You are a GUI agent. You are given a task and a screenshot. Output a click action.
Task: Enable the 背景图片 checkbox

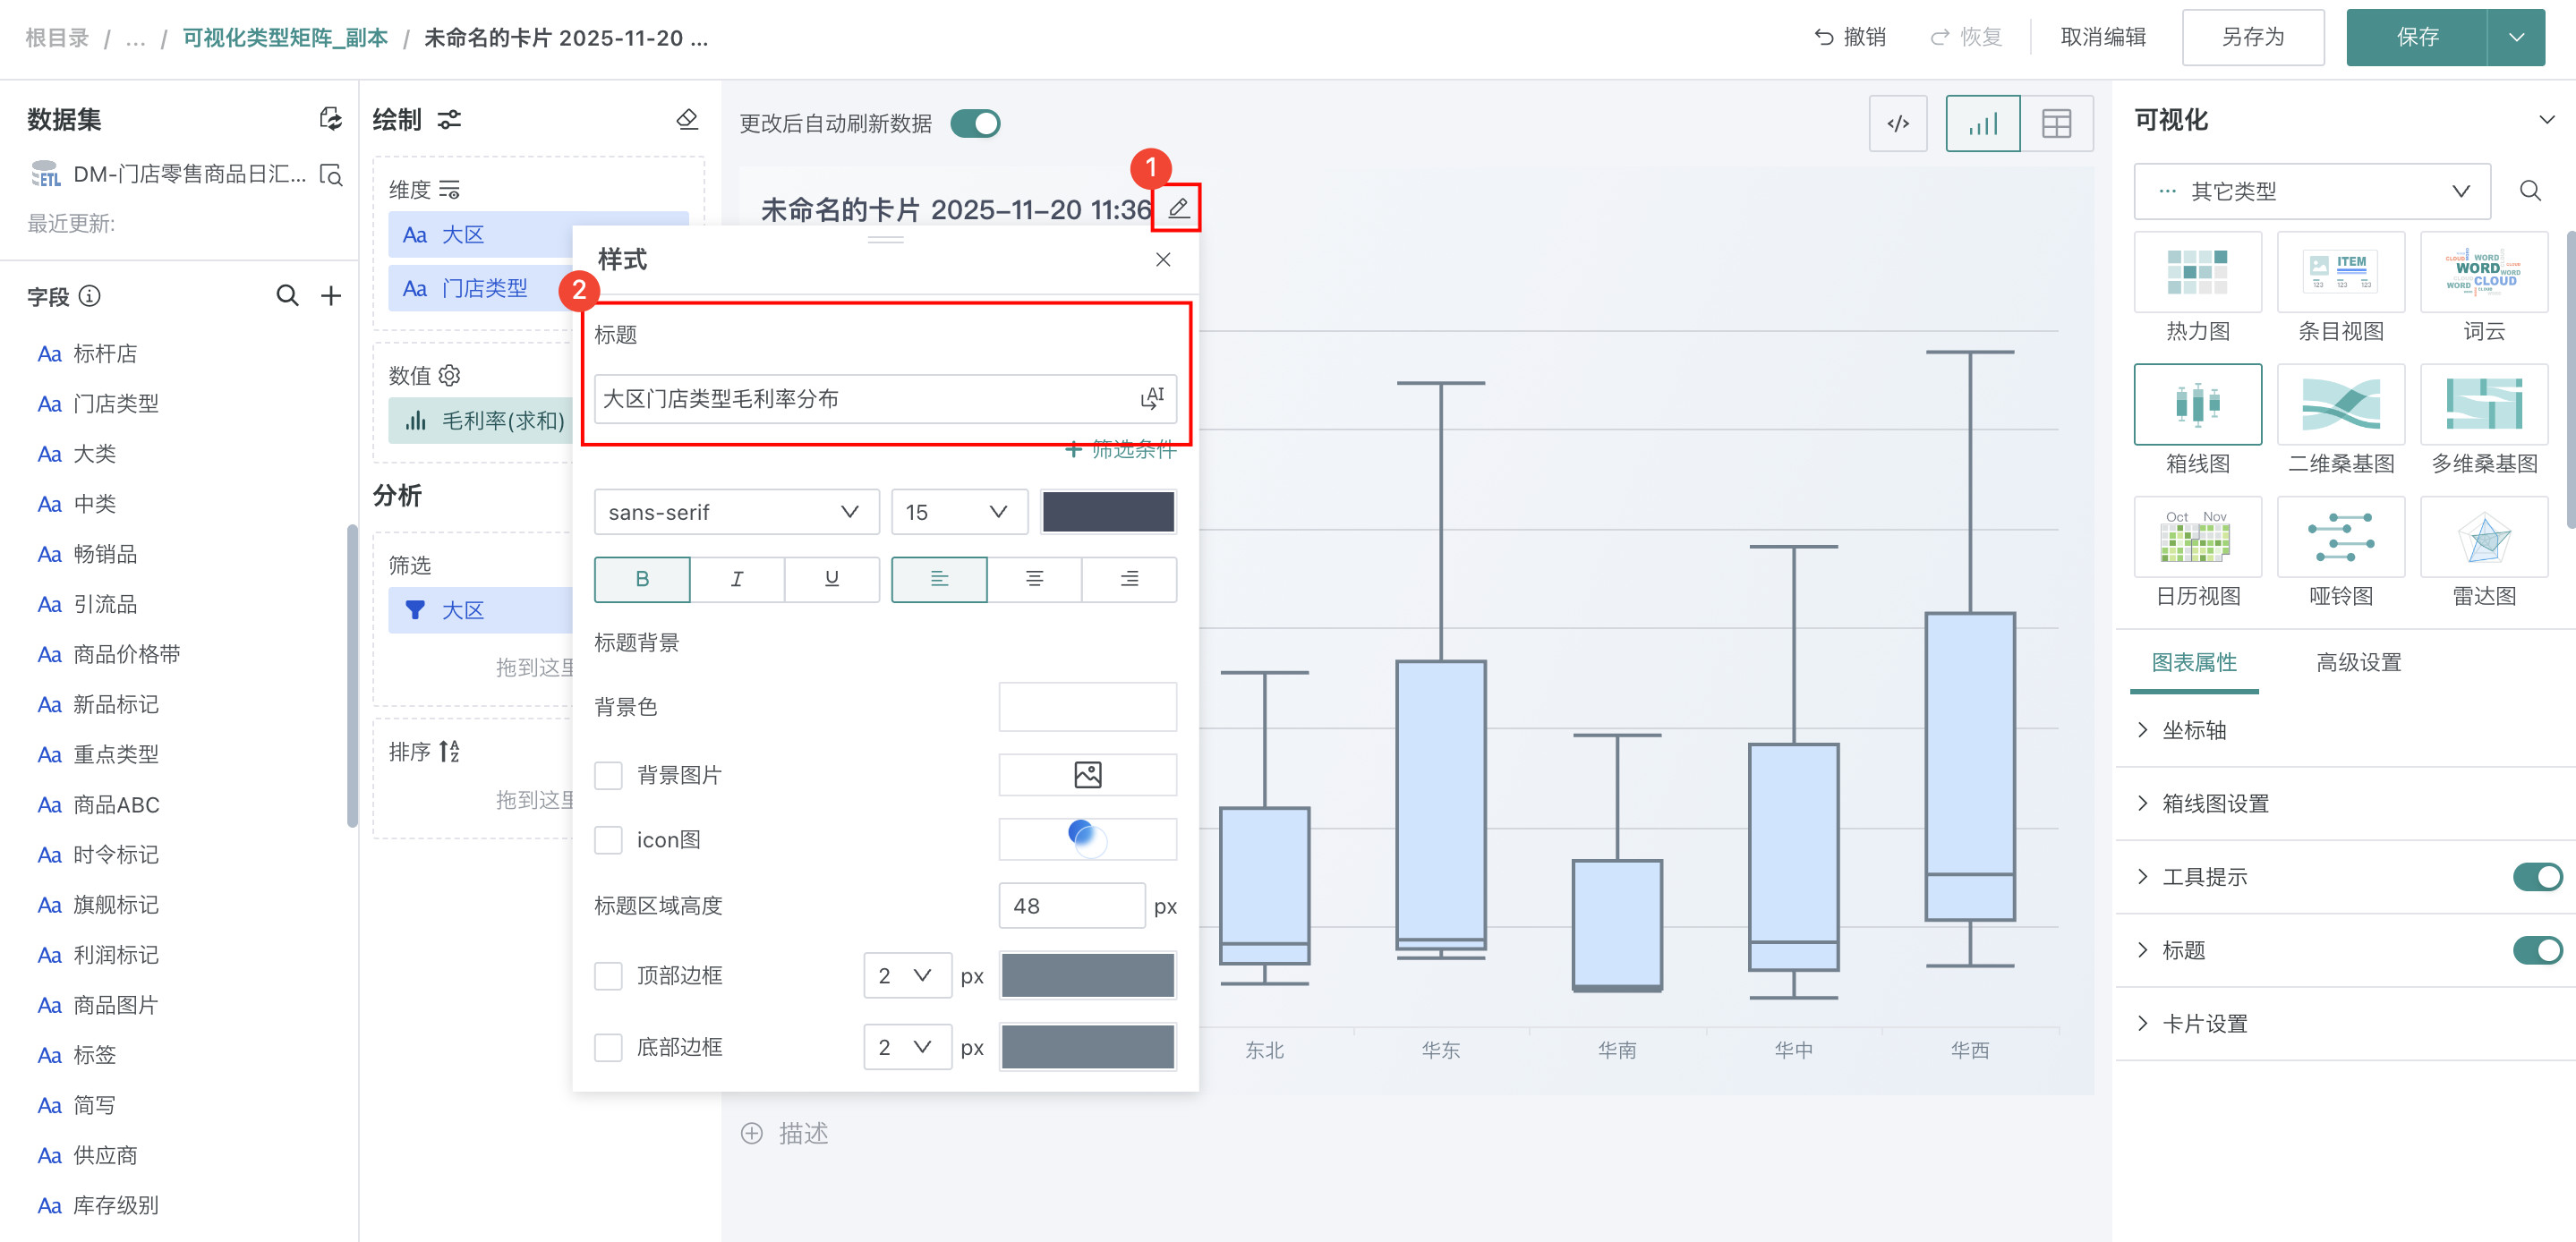coord(608,775)
